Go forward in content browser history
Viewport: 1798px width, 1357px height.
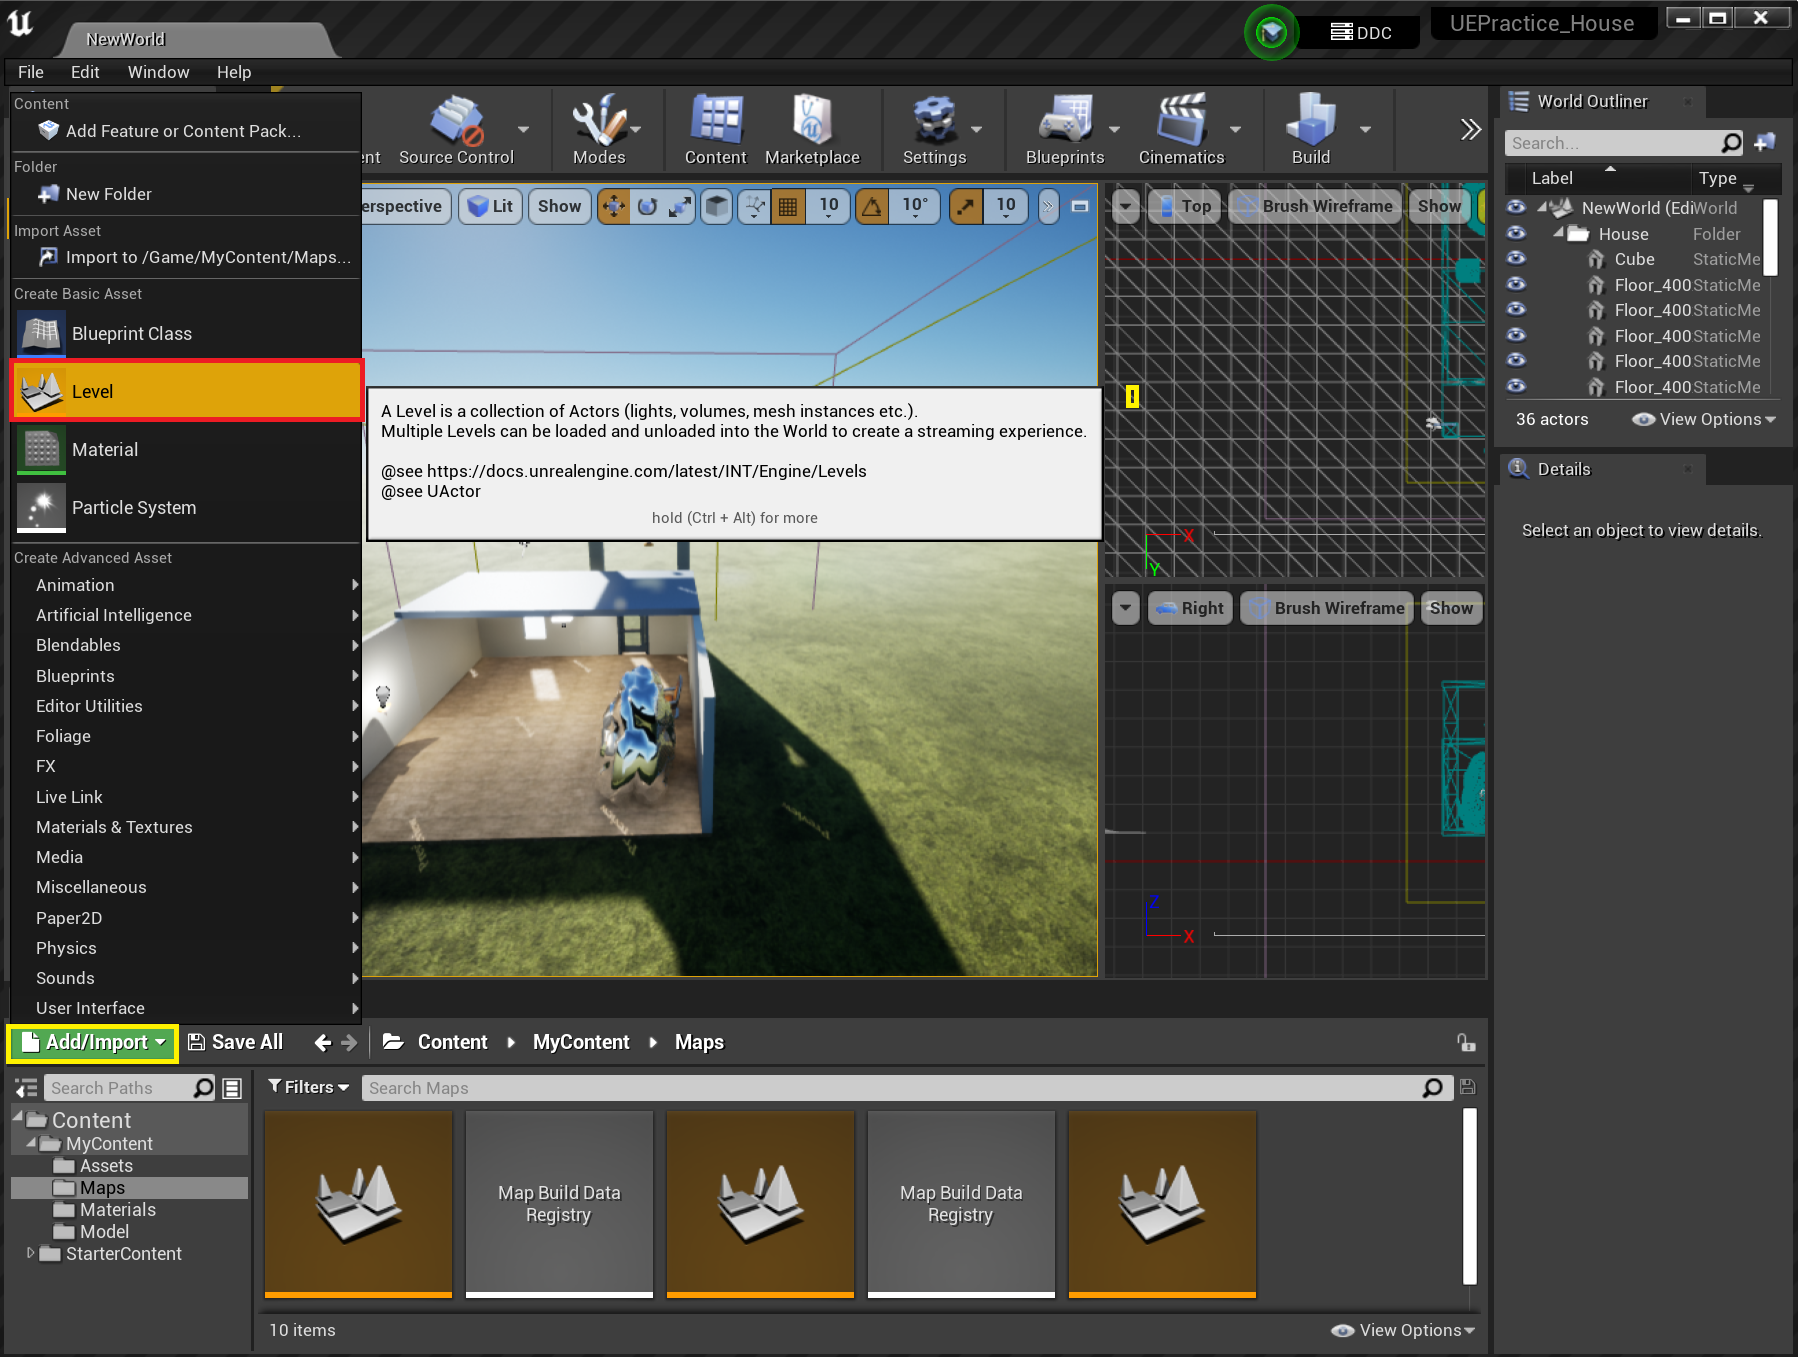[349, 1043]
